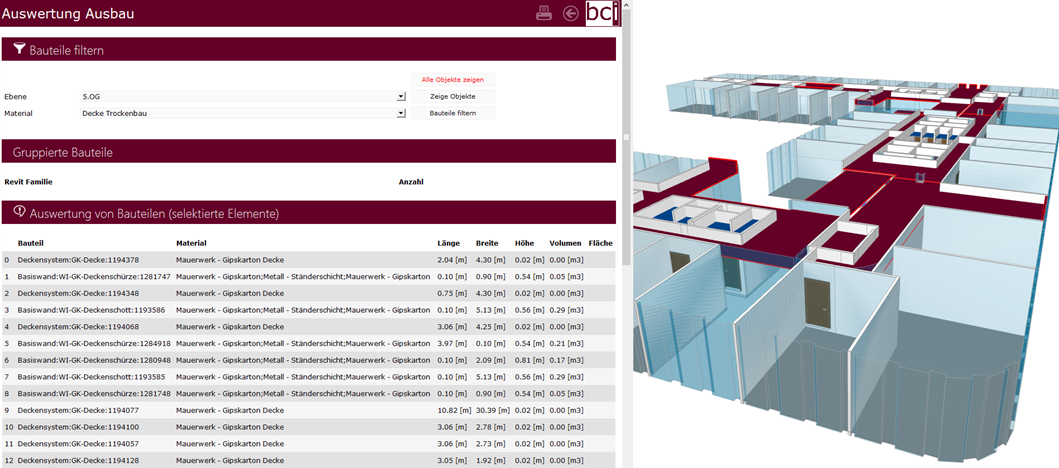Select row Deckensystem:GK-Decke:1194378
Screen dimensions: 1059x468
pyautogui.click(x=309, y=259)
